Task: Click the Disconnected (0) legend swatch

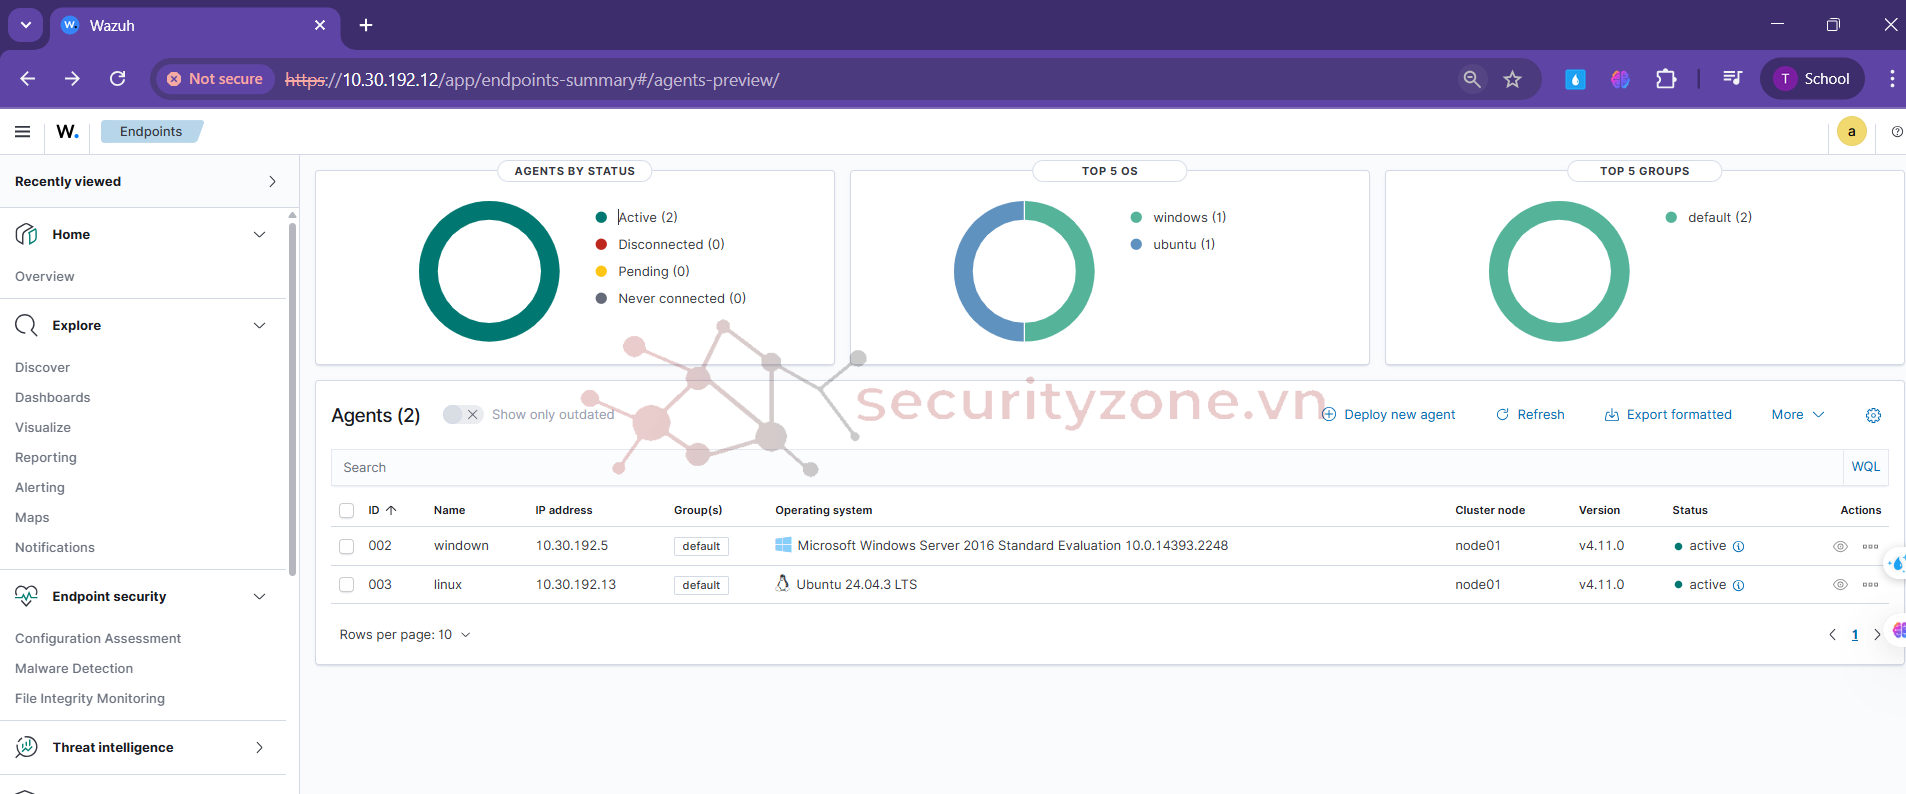Action: pyautogui.click(x=601, y=244)
